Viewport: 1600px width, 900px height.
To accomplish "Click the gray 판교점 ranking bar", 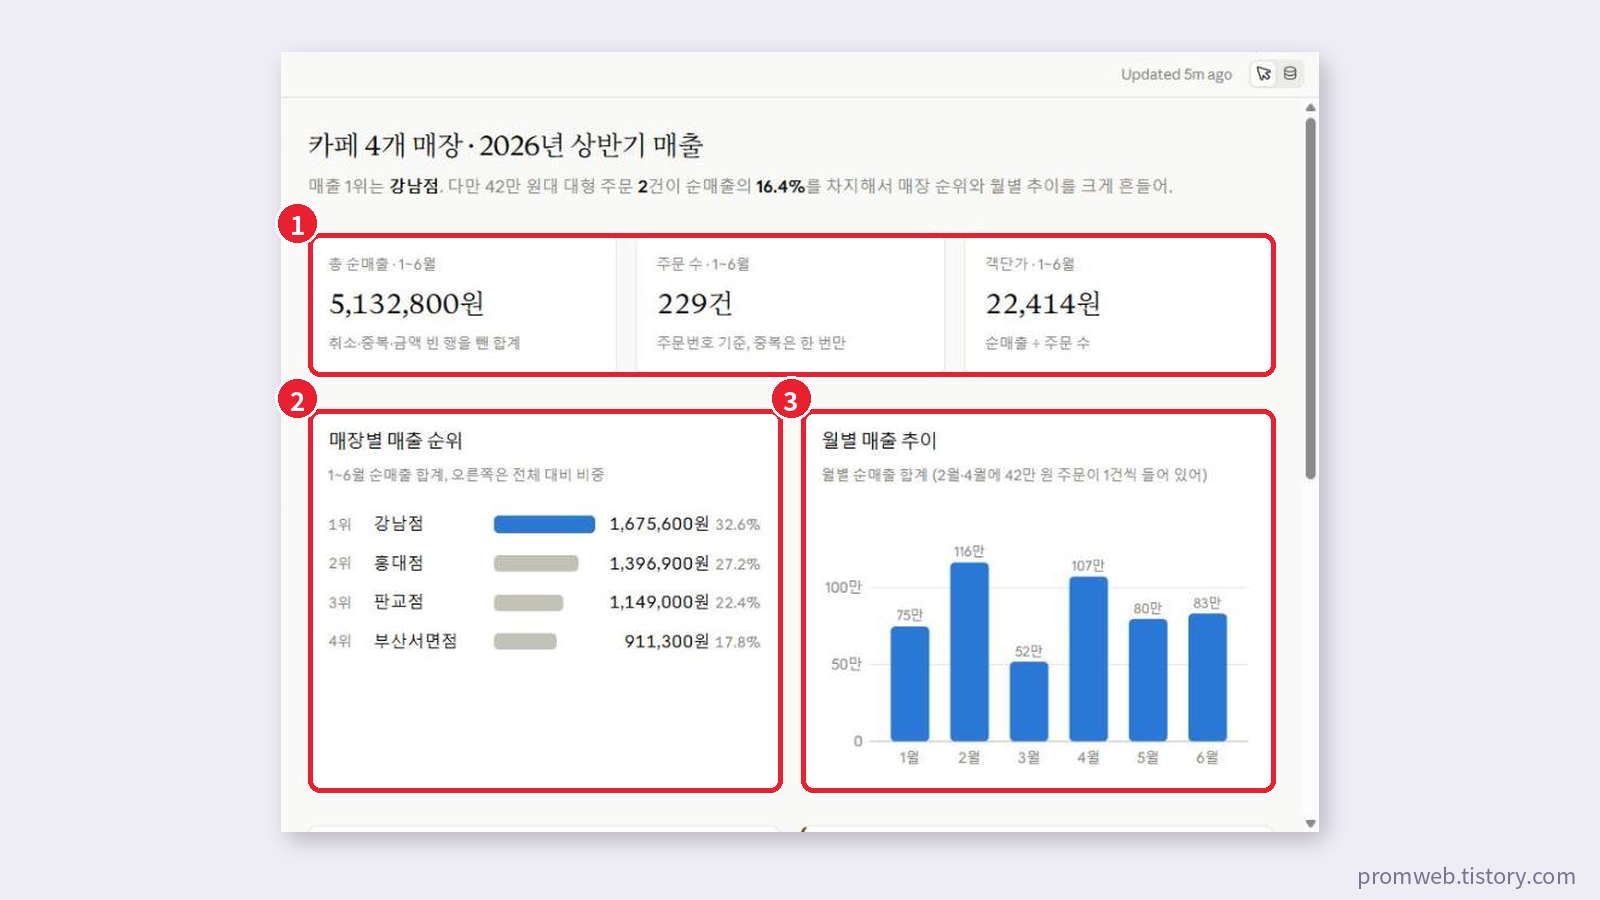I will click(529, 602).
